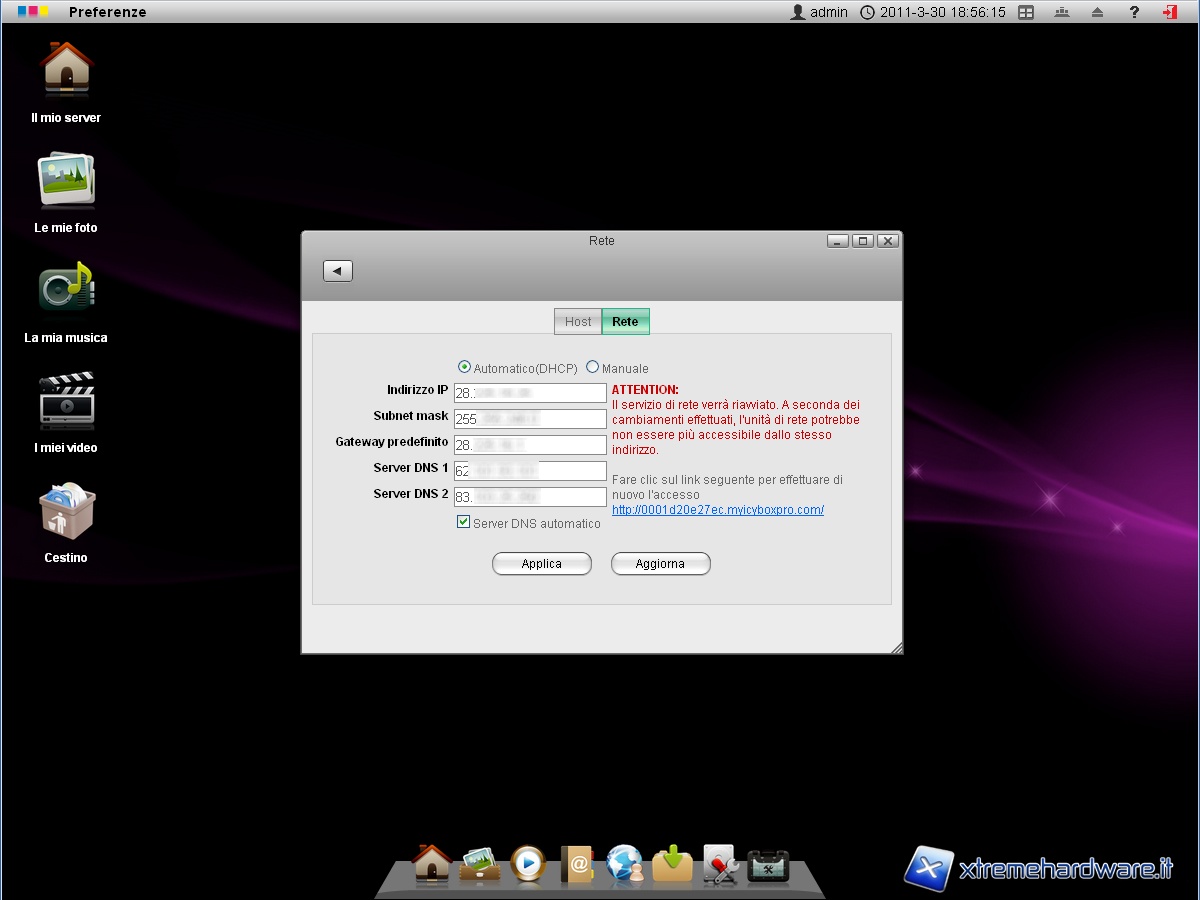Click the download folder icon in the dock
Screen dimensions: 1200x900
tap(673, 863)
